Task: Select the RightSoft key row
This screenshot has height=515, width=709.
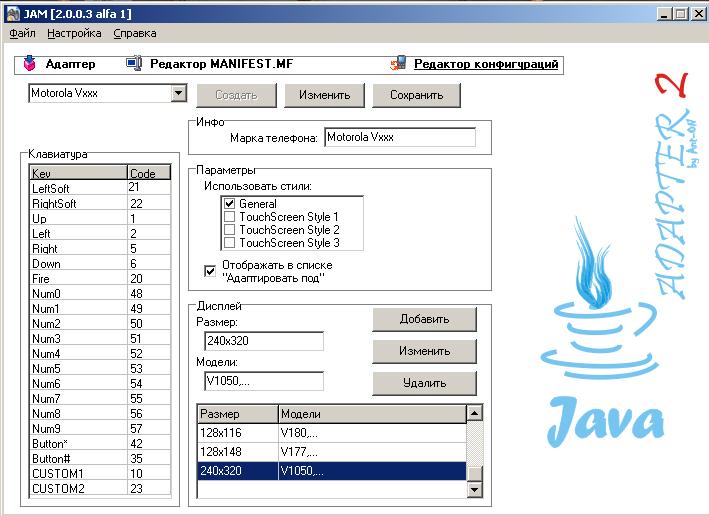Action: (x=100, y=203)
